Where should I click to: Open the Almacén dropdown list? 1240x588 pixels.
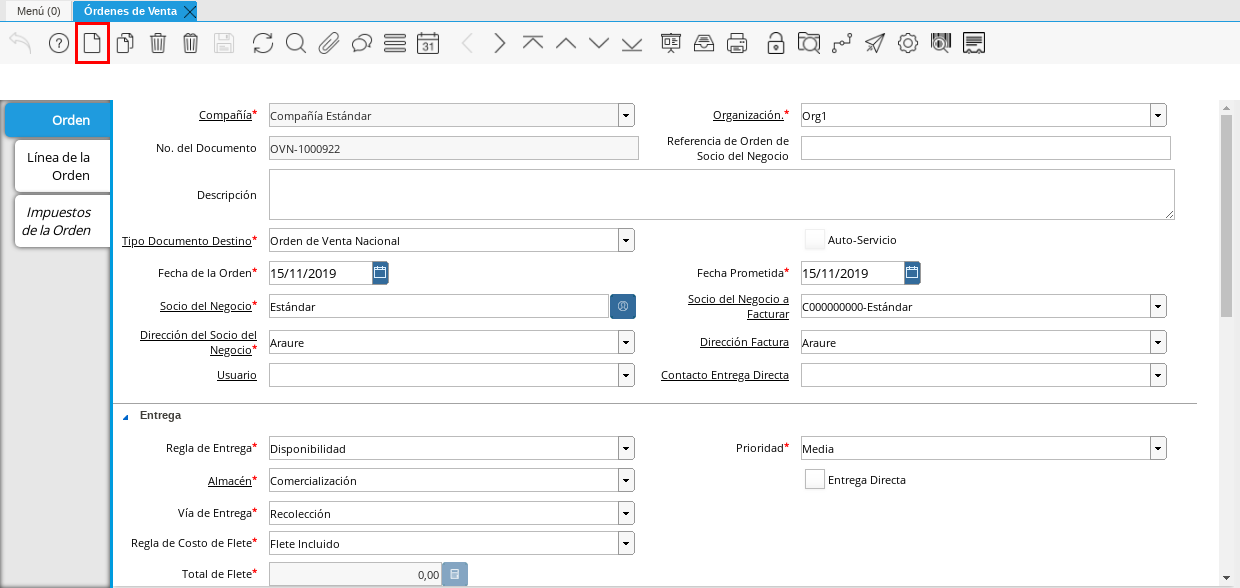(x=626, y=481)
